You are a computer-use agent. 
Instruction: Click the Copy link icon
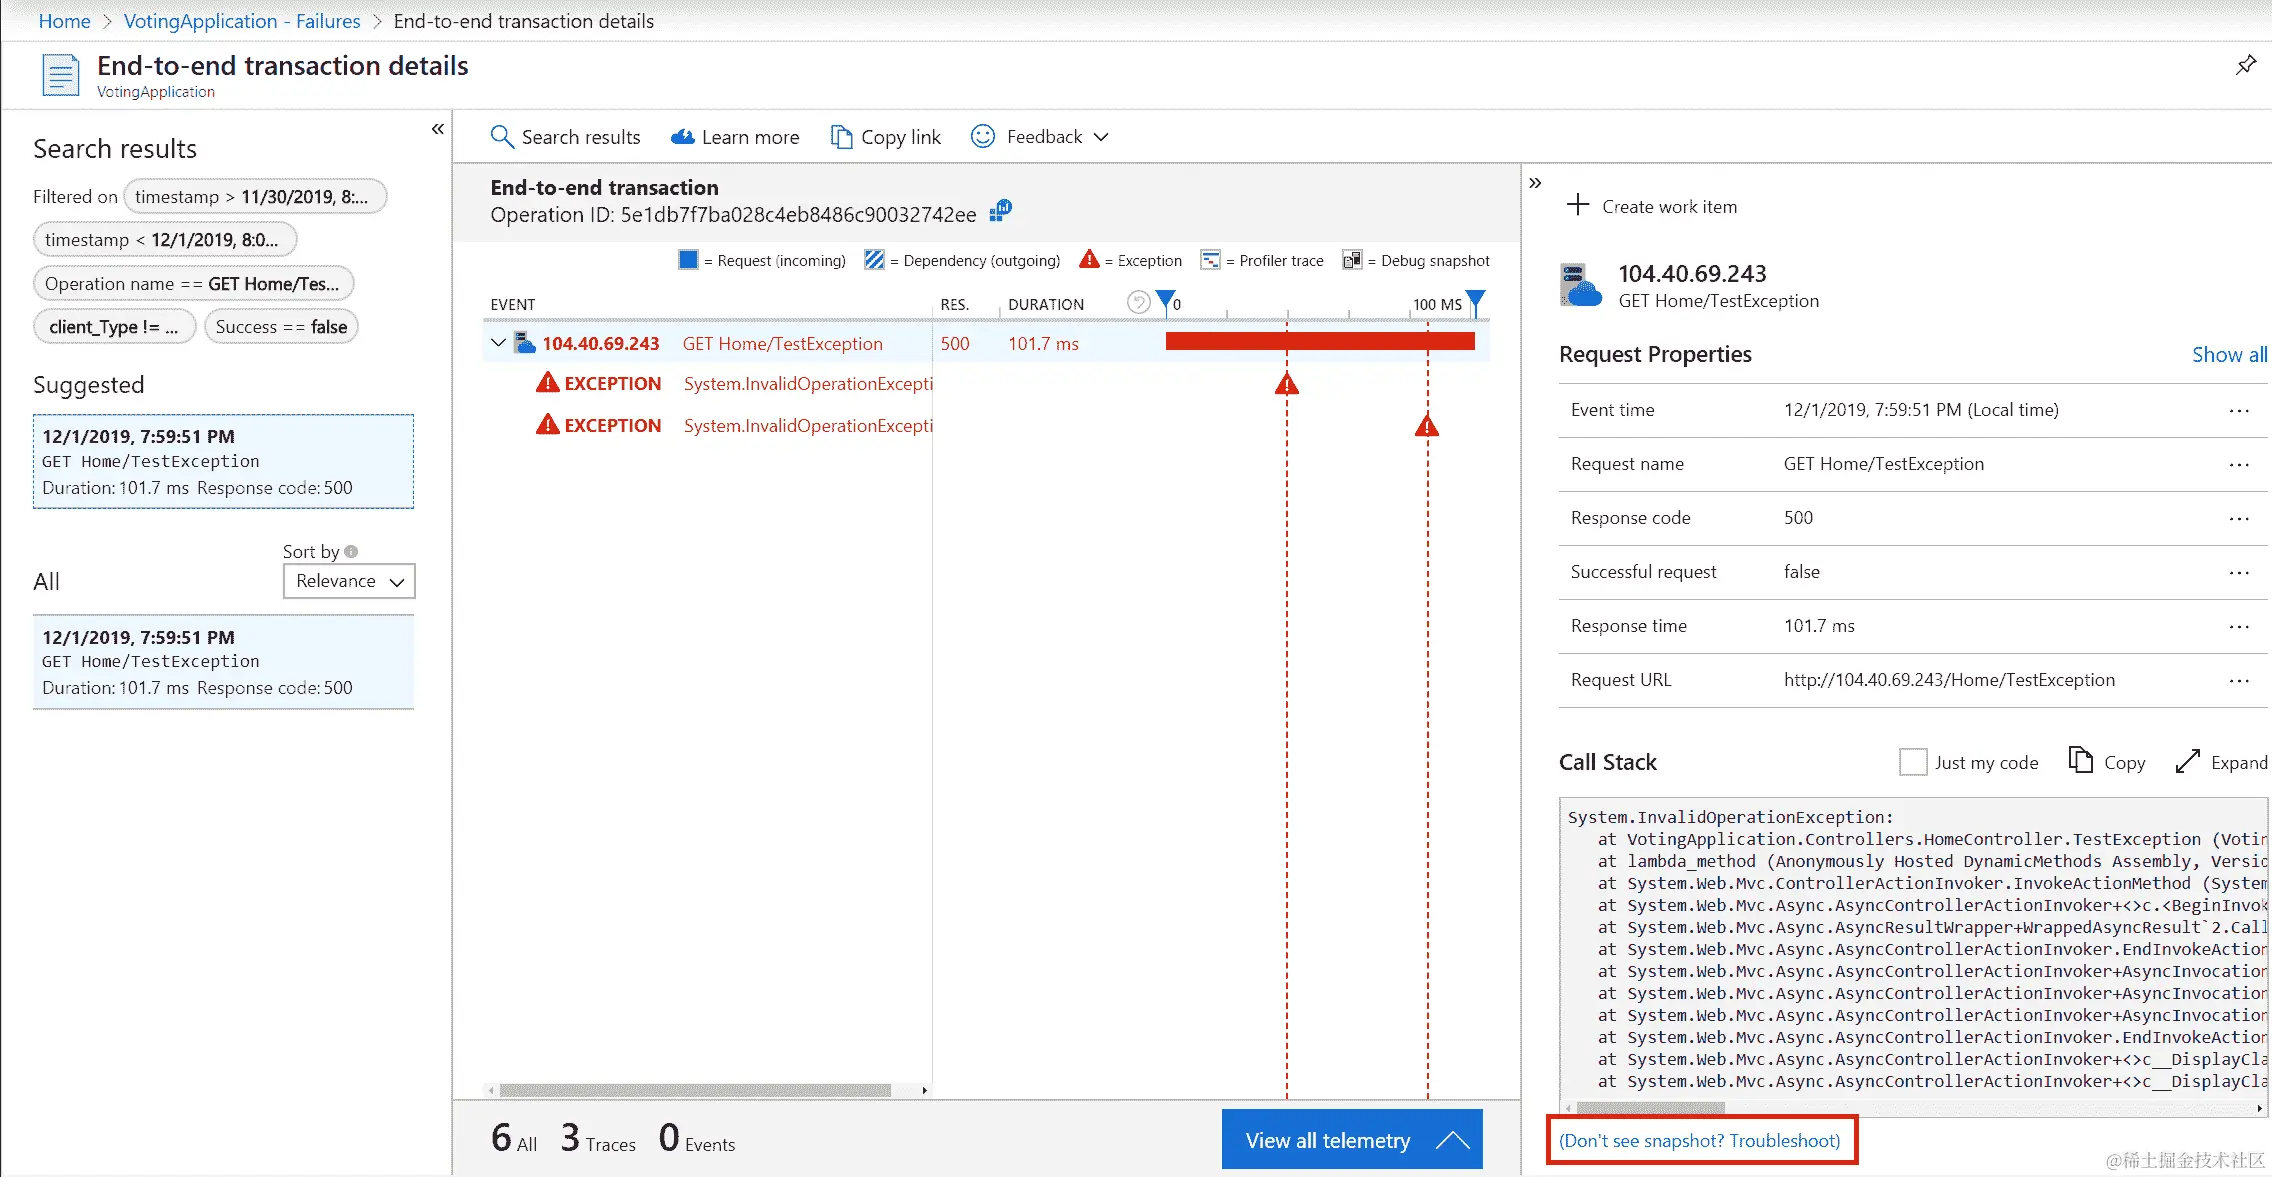[841, 137]
